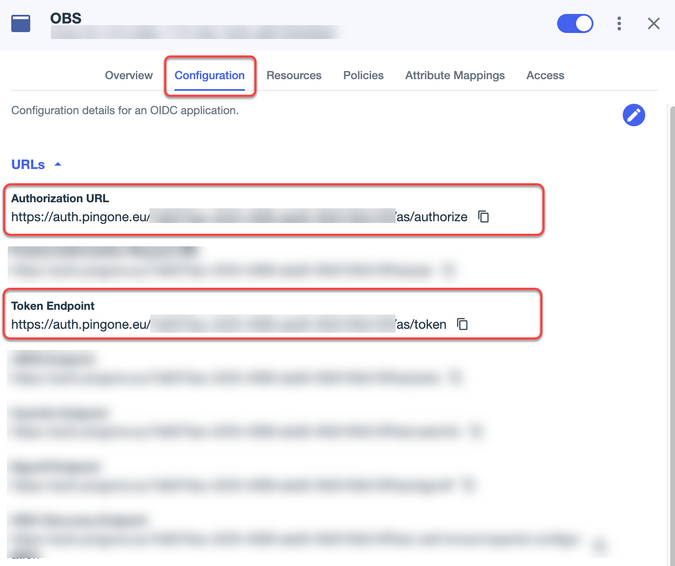Screen dimensions: 675x566
Task: Click the Authorization URL address text
Action: pyautogui.click(x=239, y=217)
